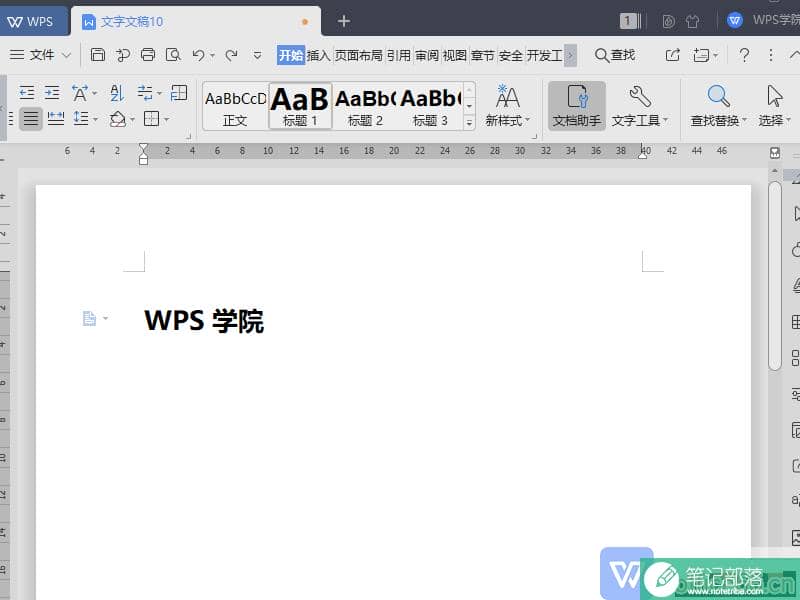Click the tab stops icon

click(179, 93)
